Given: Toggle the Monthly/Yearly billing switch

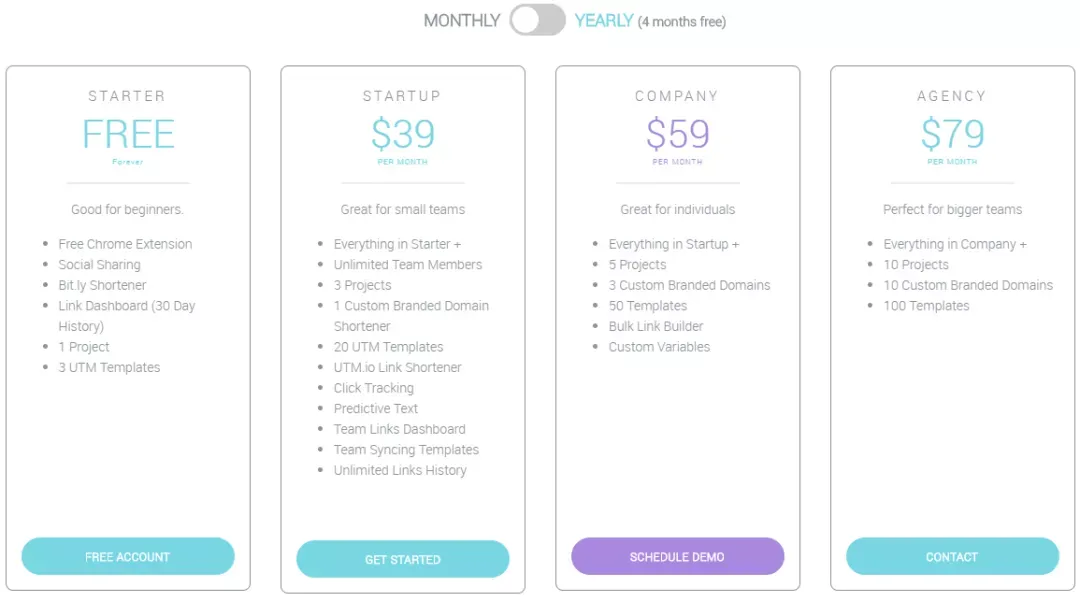Looking at the screenshot, I should coord(537,20).
